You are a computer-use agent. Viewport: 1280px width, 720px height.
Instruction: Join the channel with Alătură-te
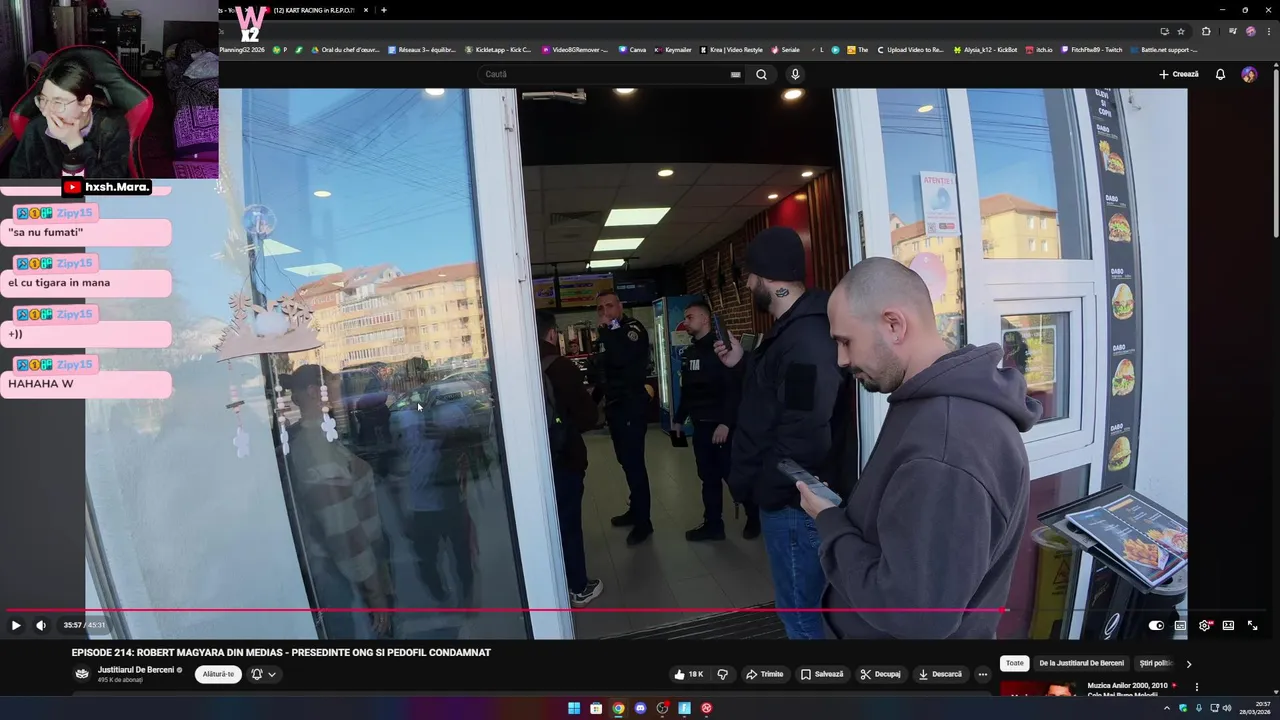click(x=218, y=674)
